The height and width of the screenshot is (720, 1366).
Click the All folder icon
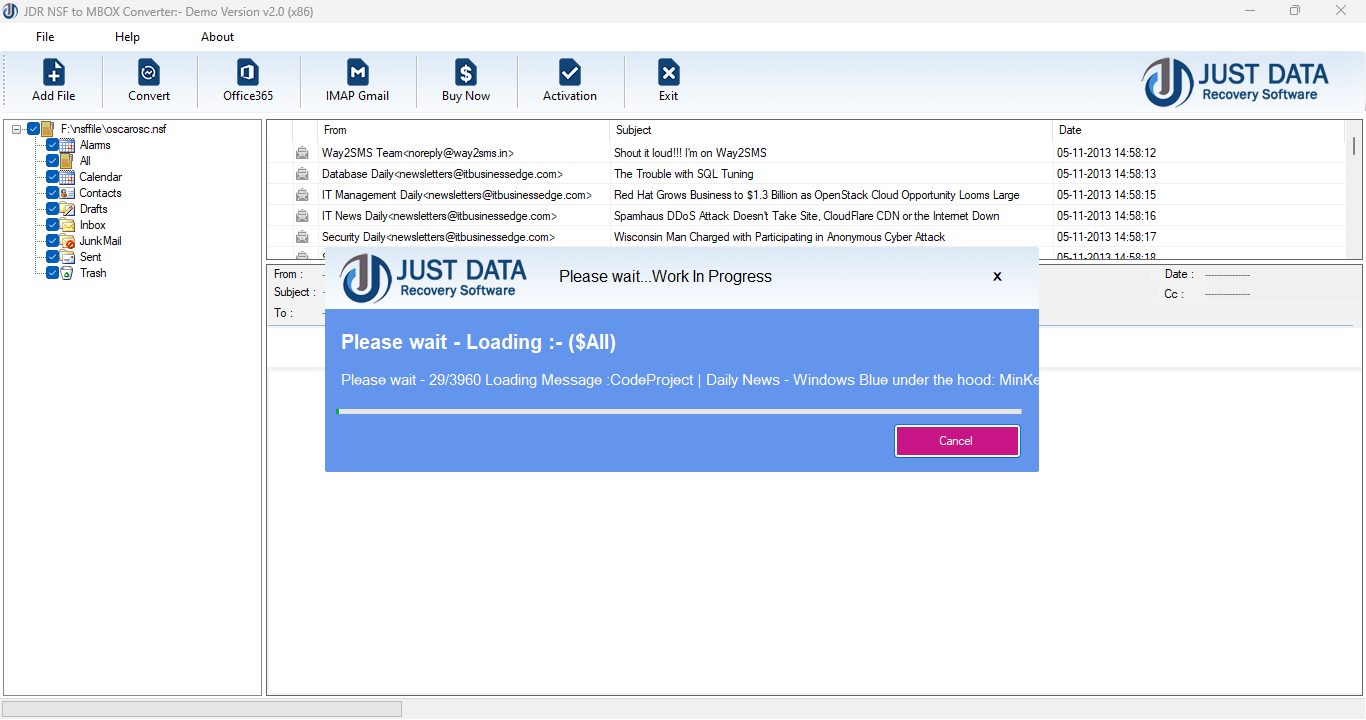click(68, 161)
